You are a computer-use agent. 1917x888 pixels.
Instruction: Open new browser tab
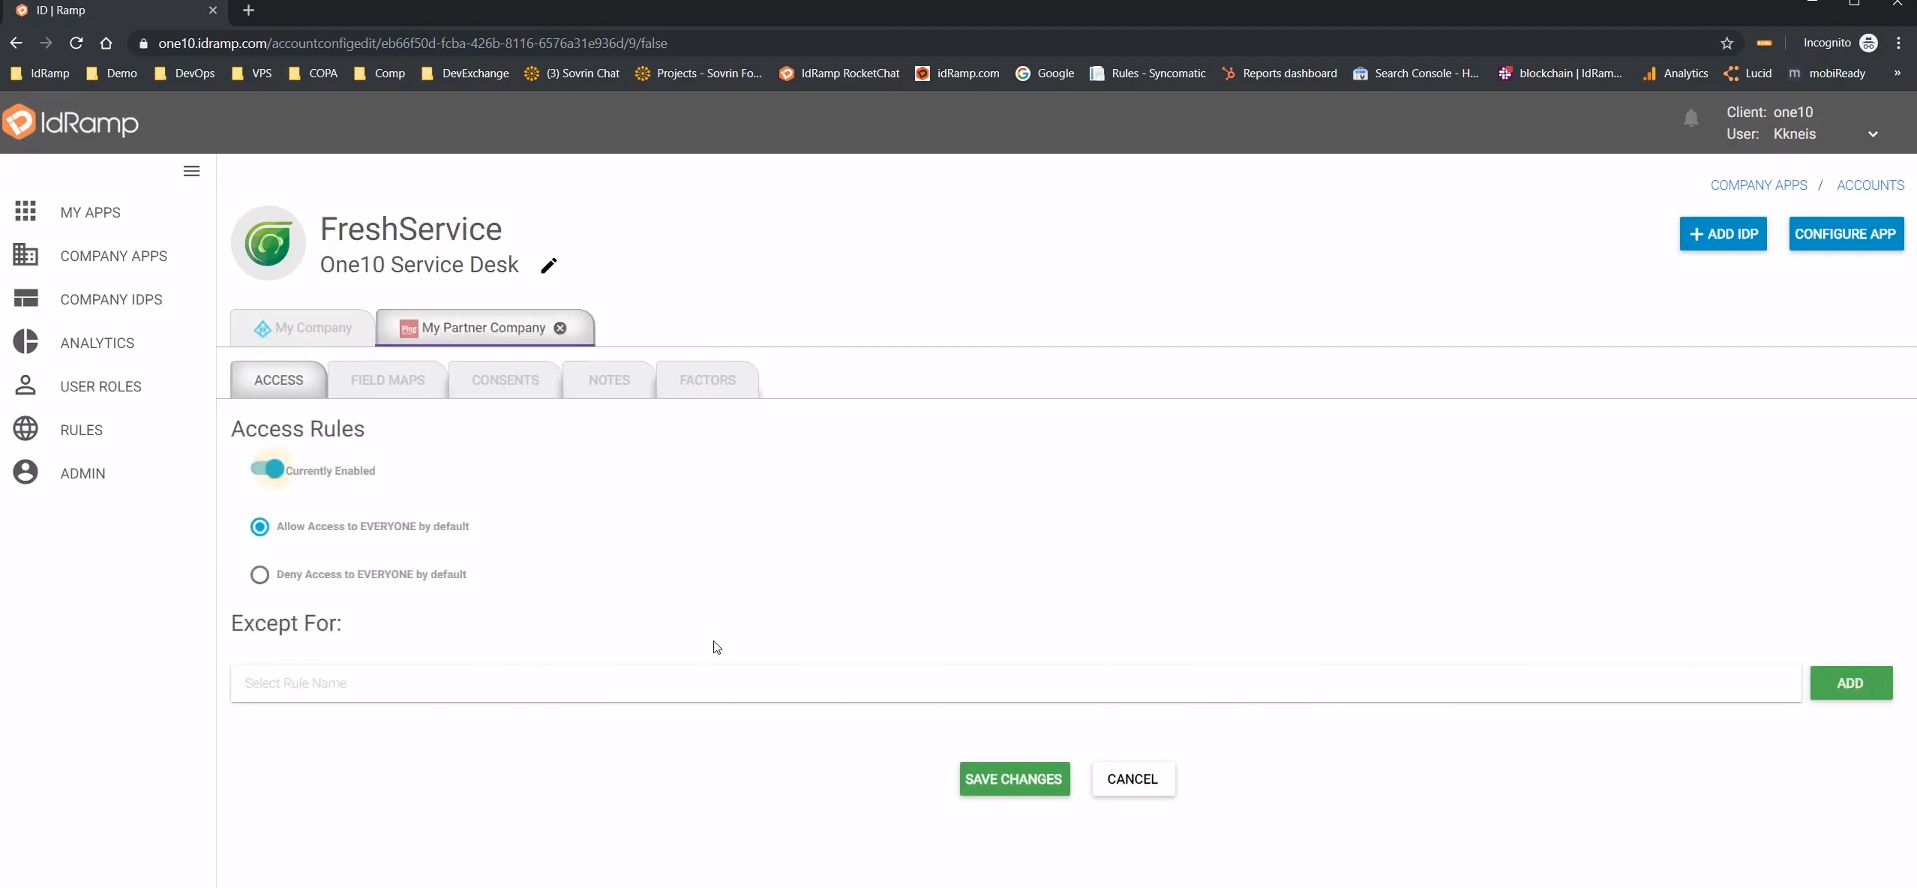249,10
